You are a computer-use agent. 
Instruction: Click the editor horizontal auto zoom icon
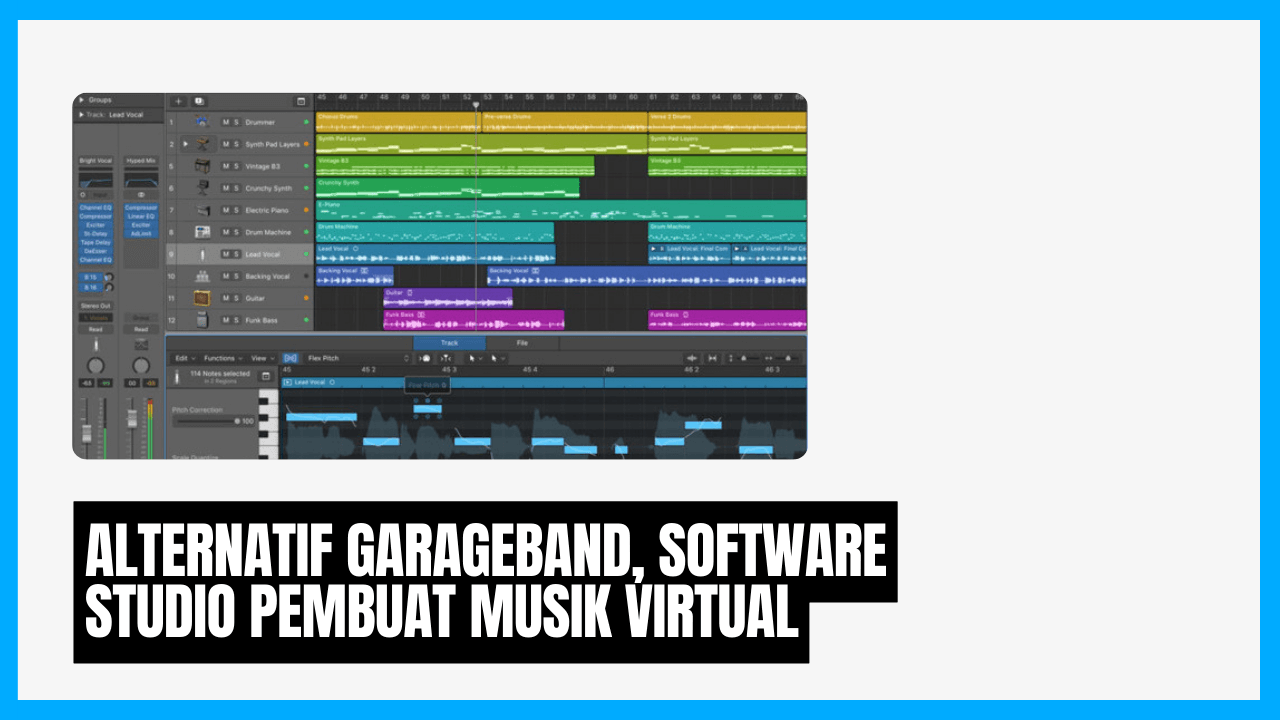[712, 358]
